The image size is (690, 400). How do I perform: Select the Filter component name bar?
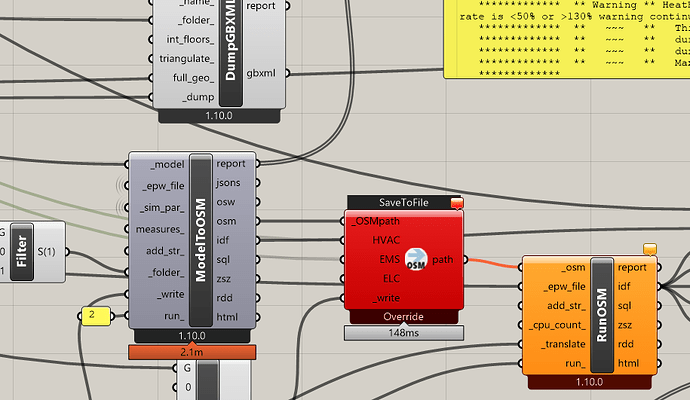coord(22,251)
